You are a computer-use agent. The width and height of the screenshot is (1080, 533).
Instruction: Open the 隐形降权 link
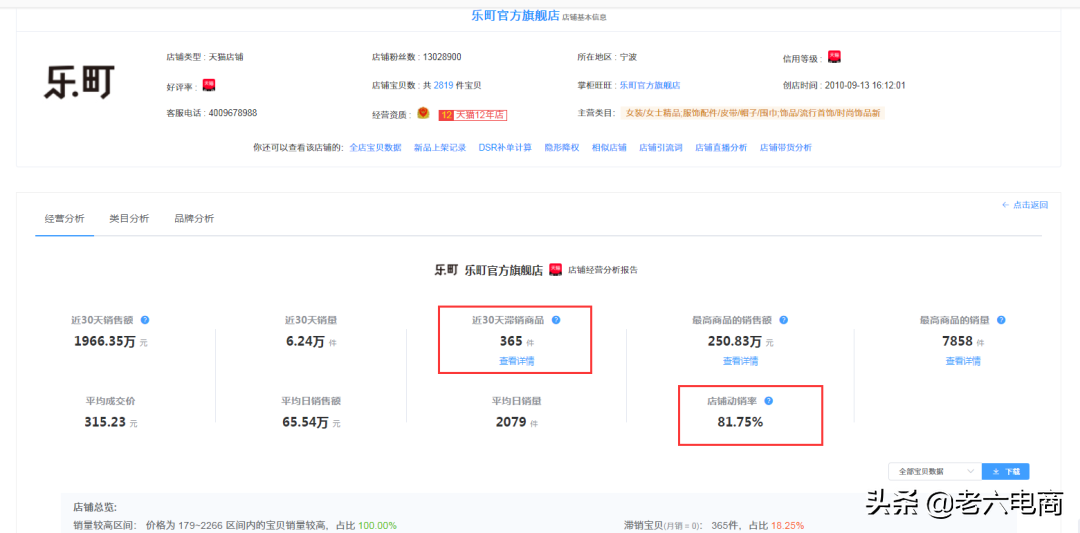click(x=562, y=147)
